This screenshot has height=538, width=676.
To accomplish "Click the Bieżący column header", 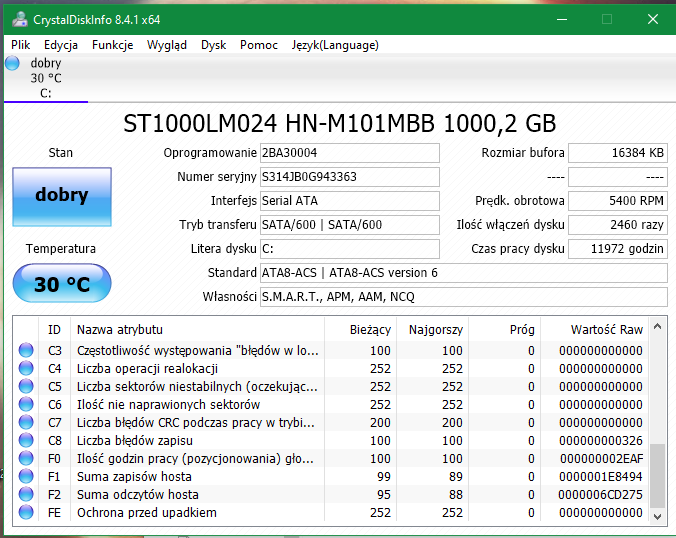I will tap(360, 330).
